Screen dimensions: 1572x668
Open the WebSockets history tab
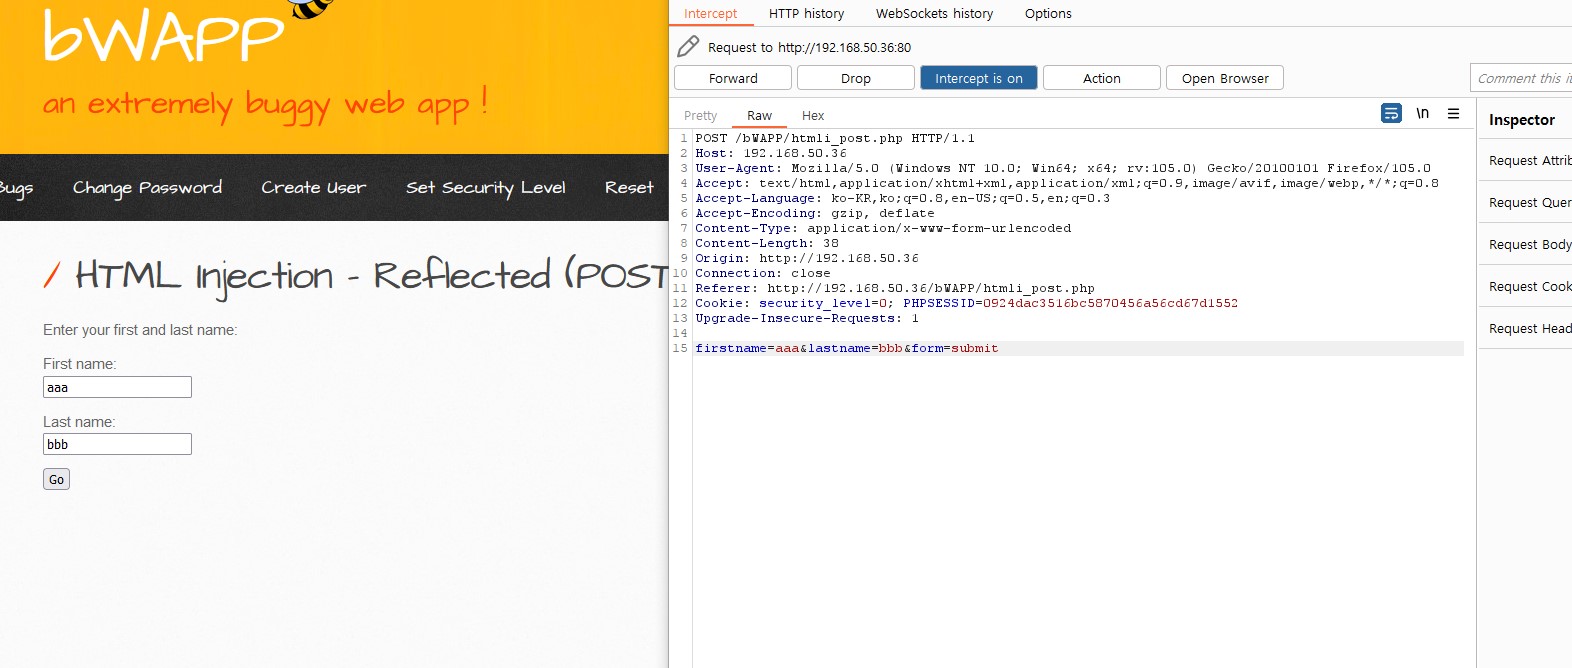point(934,13)
